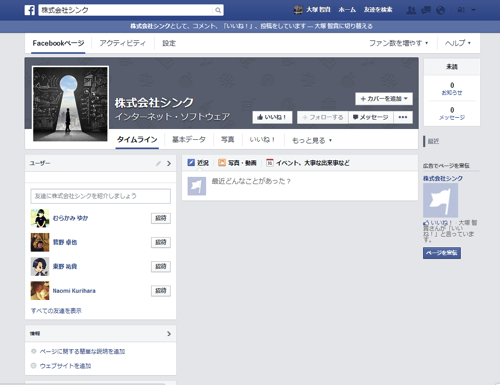Click the page profile picture with keyhole
Viewport: 500px width, 385px height.
(70, 104)
